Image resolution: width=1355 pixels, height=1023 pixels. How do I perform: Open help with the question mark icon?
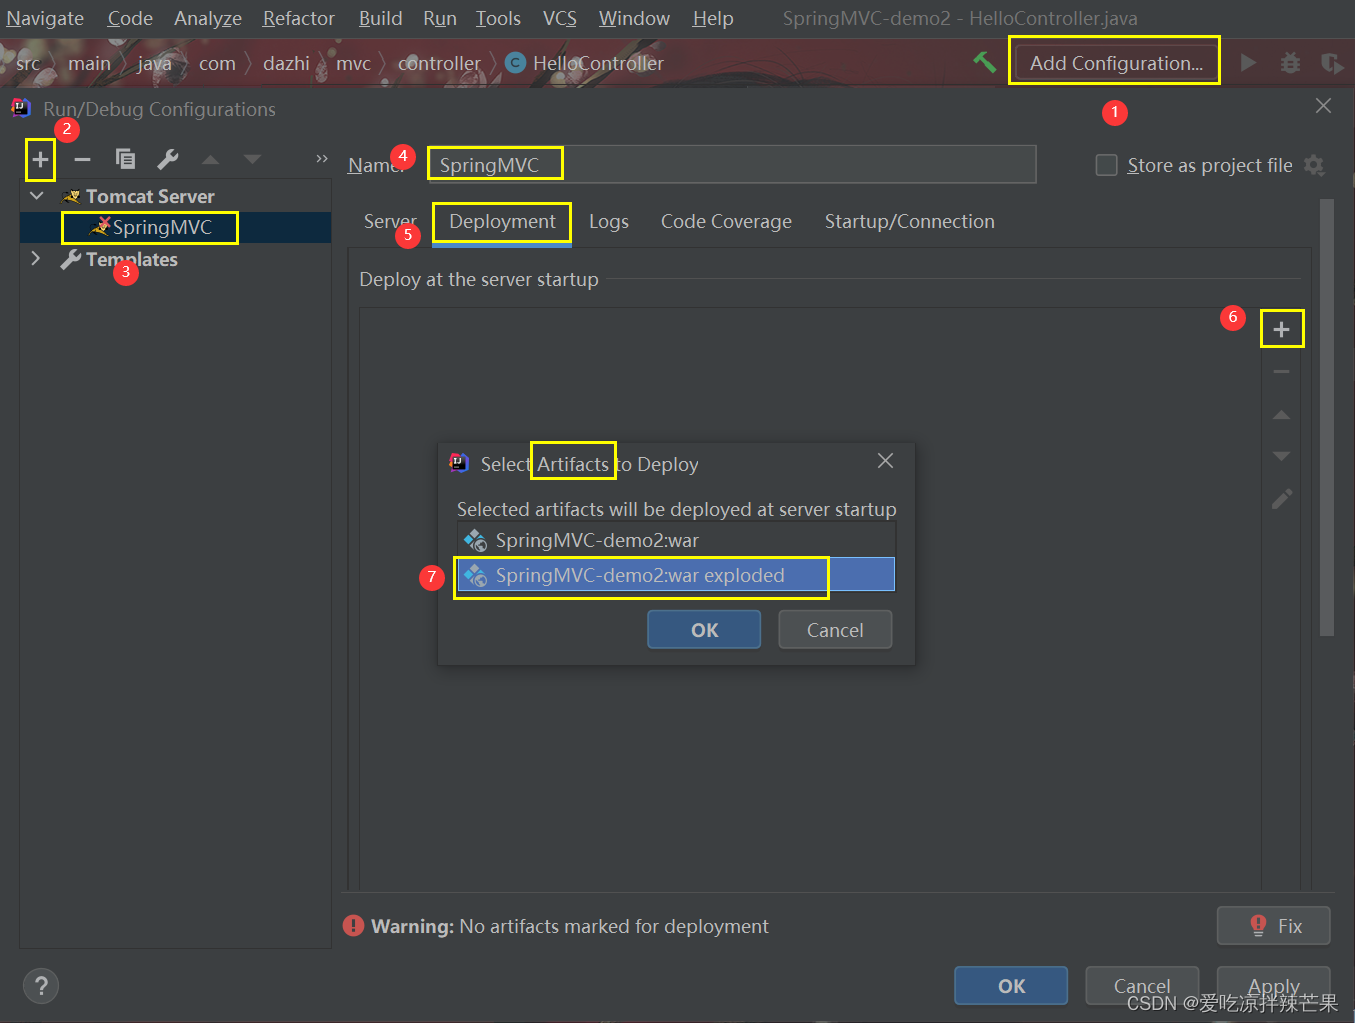coord(41,987)
